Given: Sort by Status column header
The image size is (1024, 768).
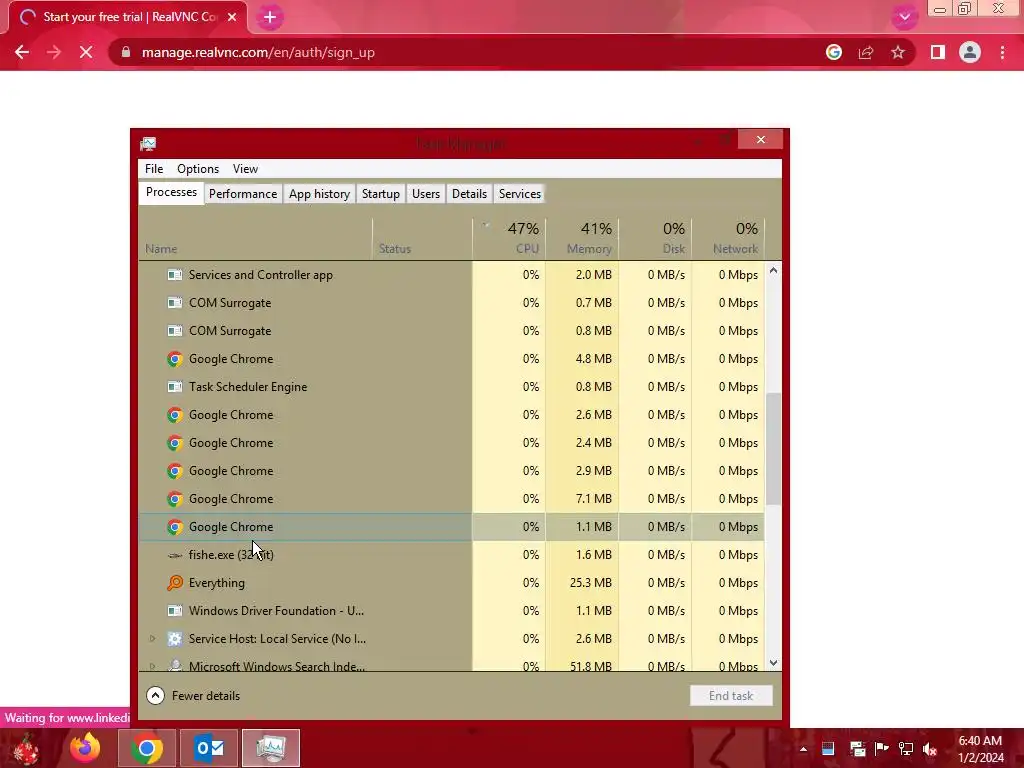Looking at the screenshot, I should tap(422, 239).
